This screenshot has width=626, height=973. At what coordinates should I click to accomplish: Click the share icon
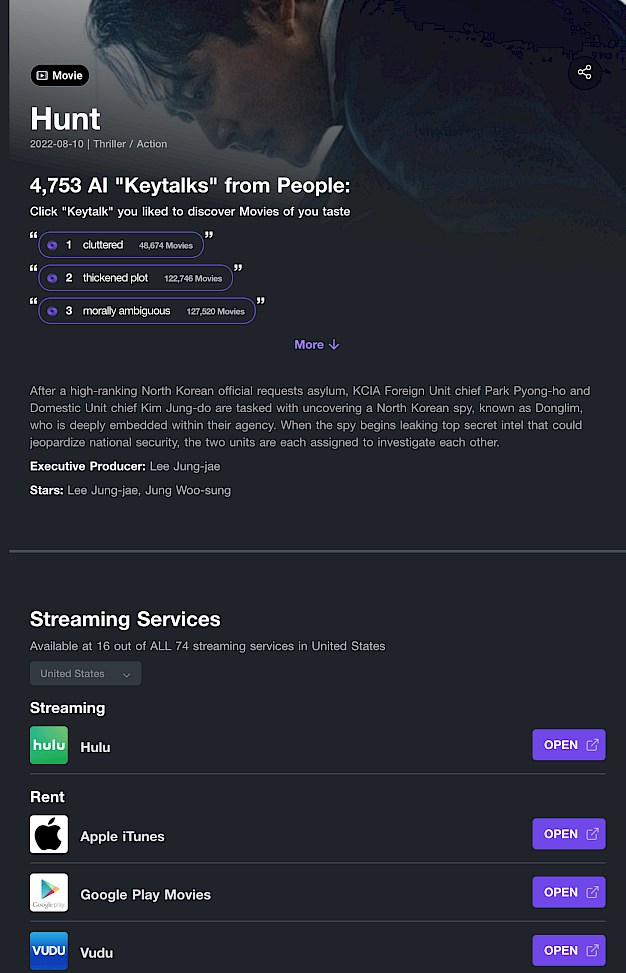(585, 73)
